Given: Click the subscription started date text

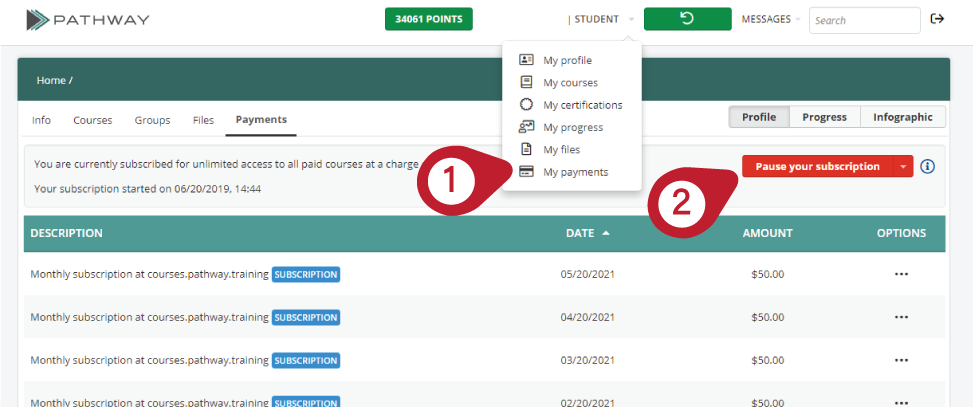Looking at the screenshot, I should [x=148, y=188].
